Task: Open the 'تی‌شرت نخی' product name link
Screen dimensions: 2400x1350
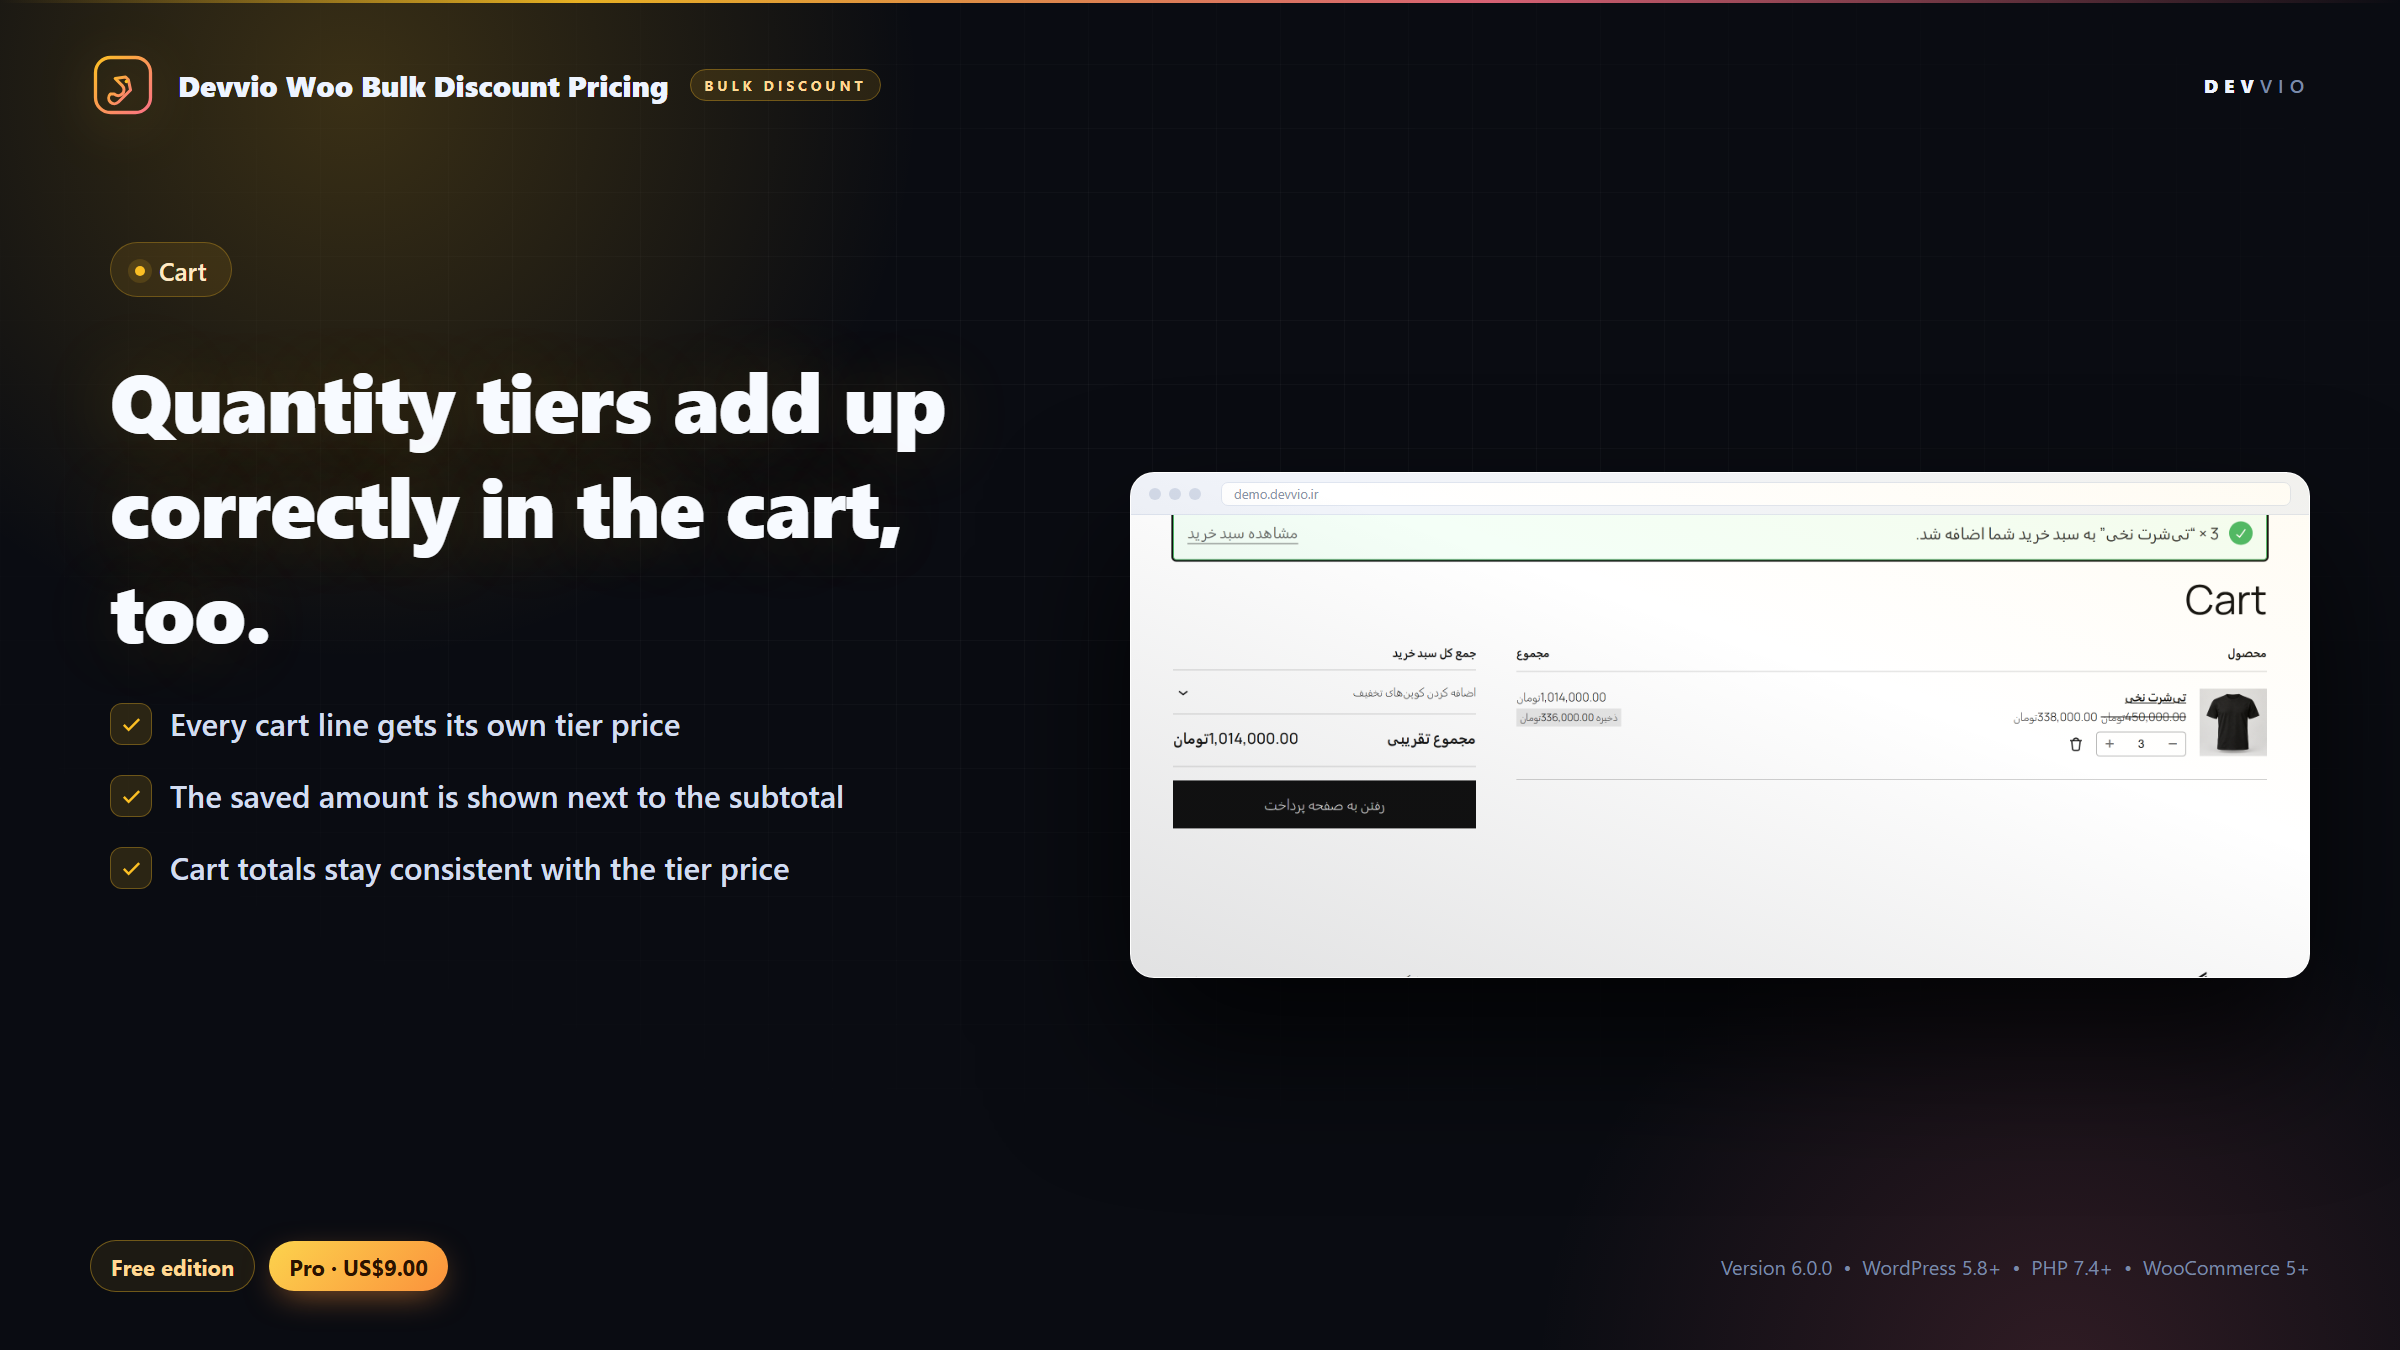Action: (2155, 697)
